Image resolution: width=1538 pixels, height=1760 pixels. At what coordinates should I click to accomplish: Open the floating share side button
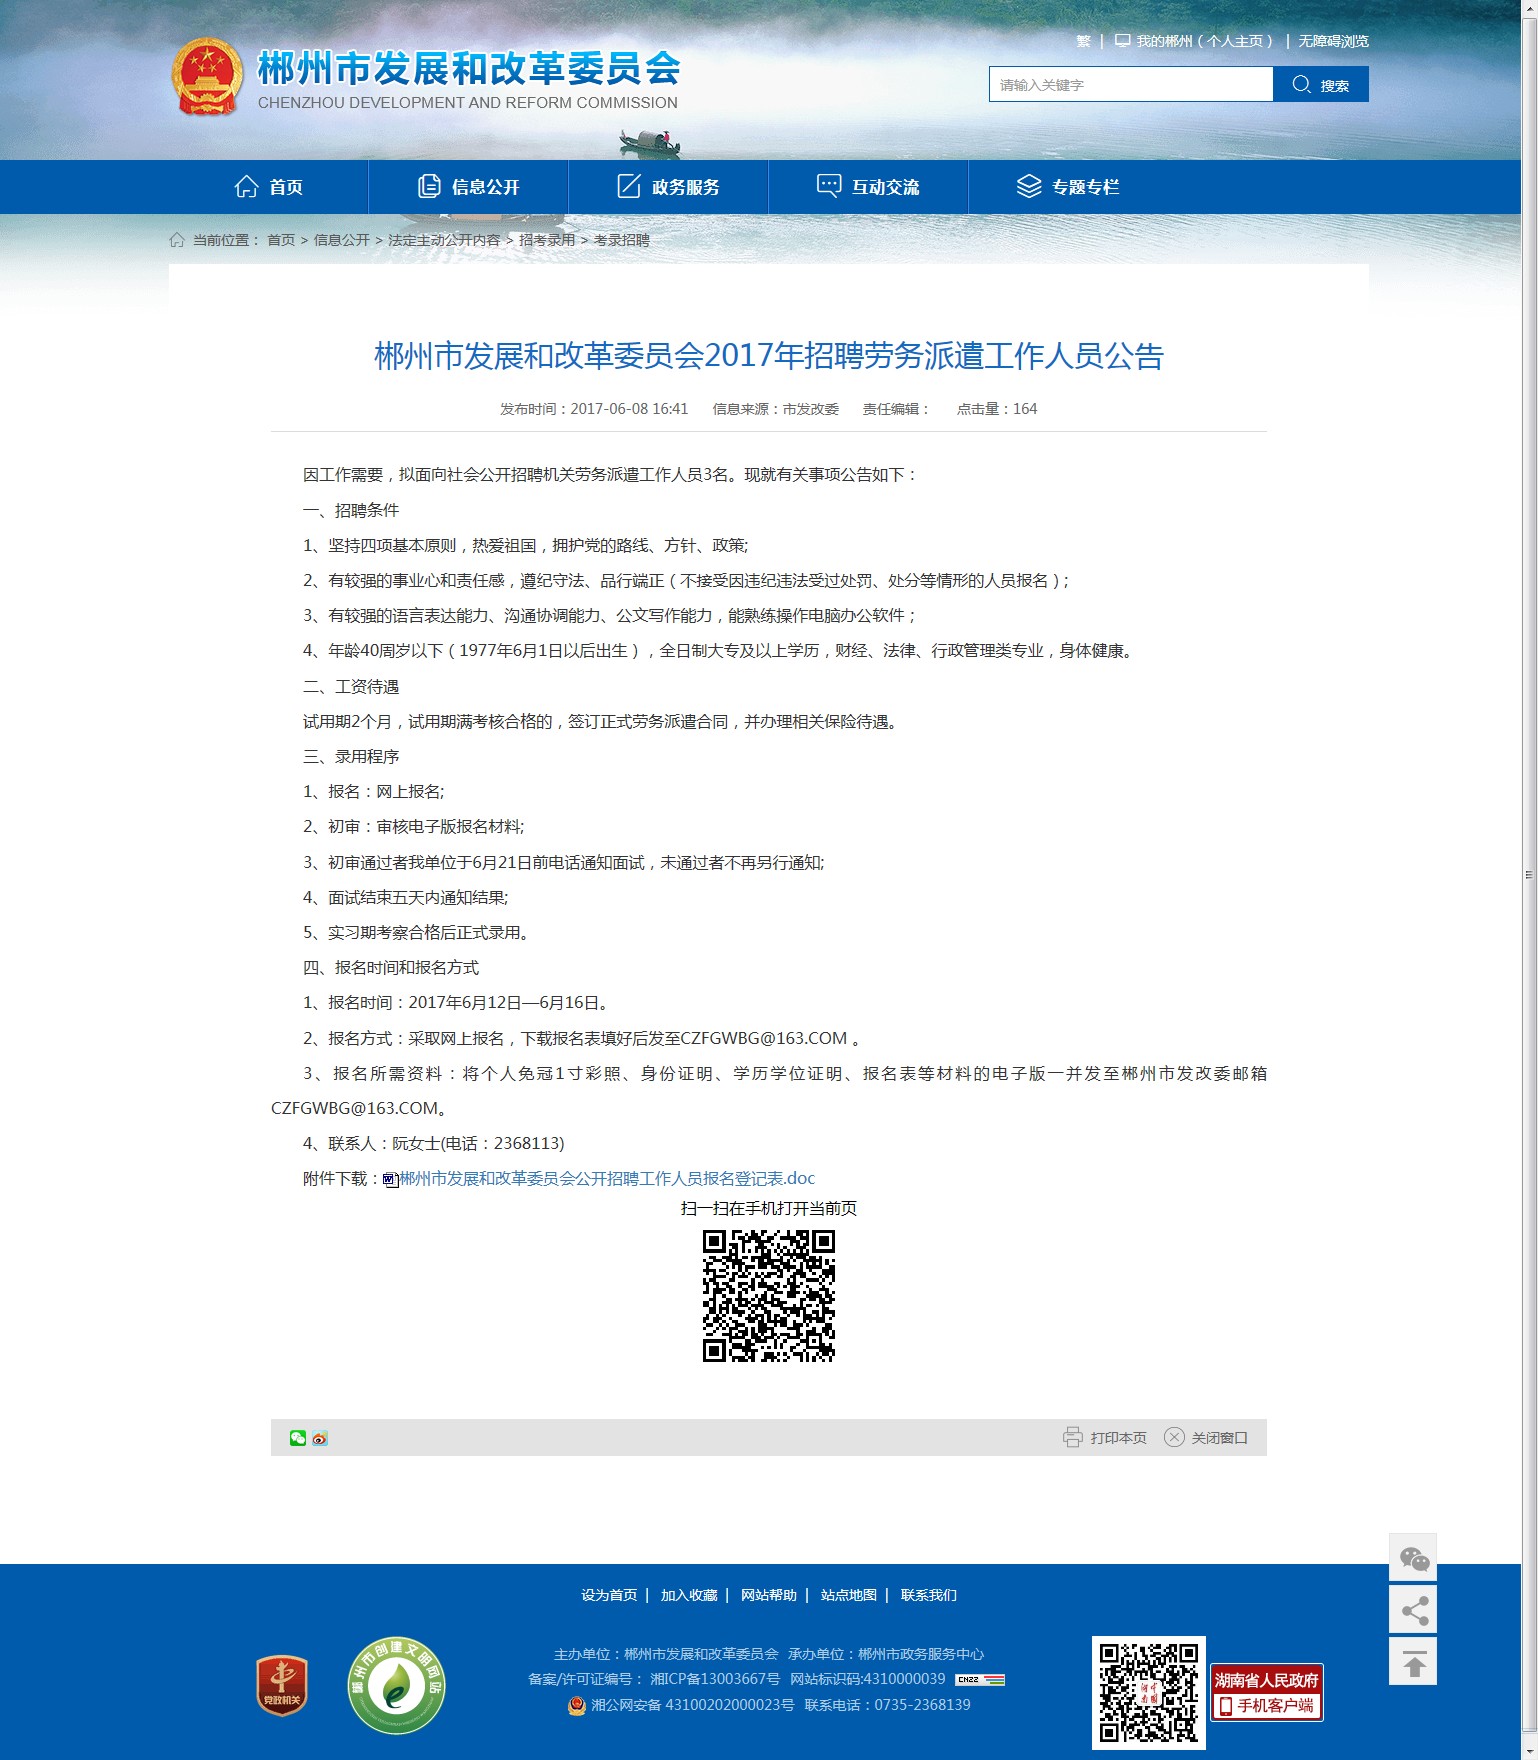(1413, 1610)
